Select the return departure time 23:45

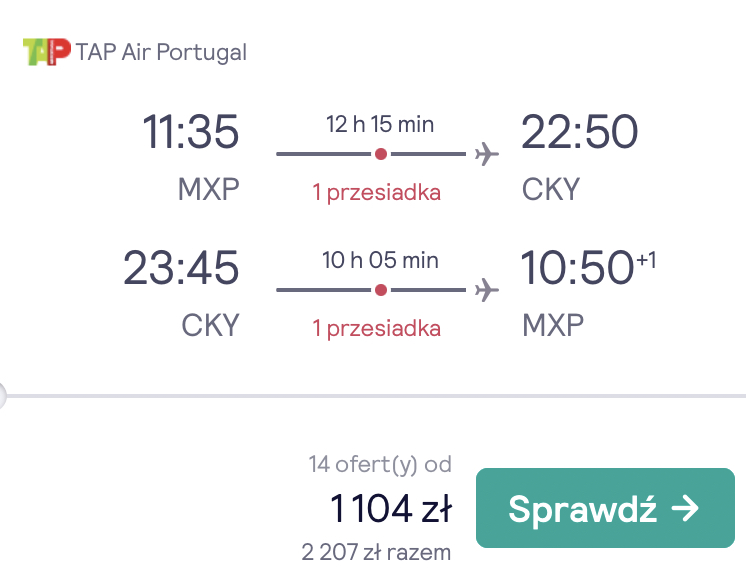coord(181,267)
